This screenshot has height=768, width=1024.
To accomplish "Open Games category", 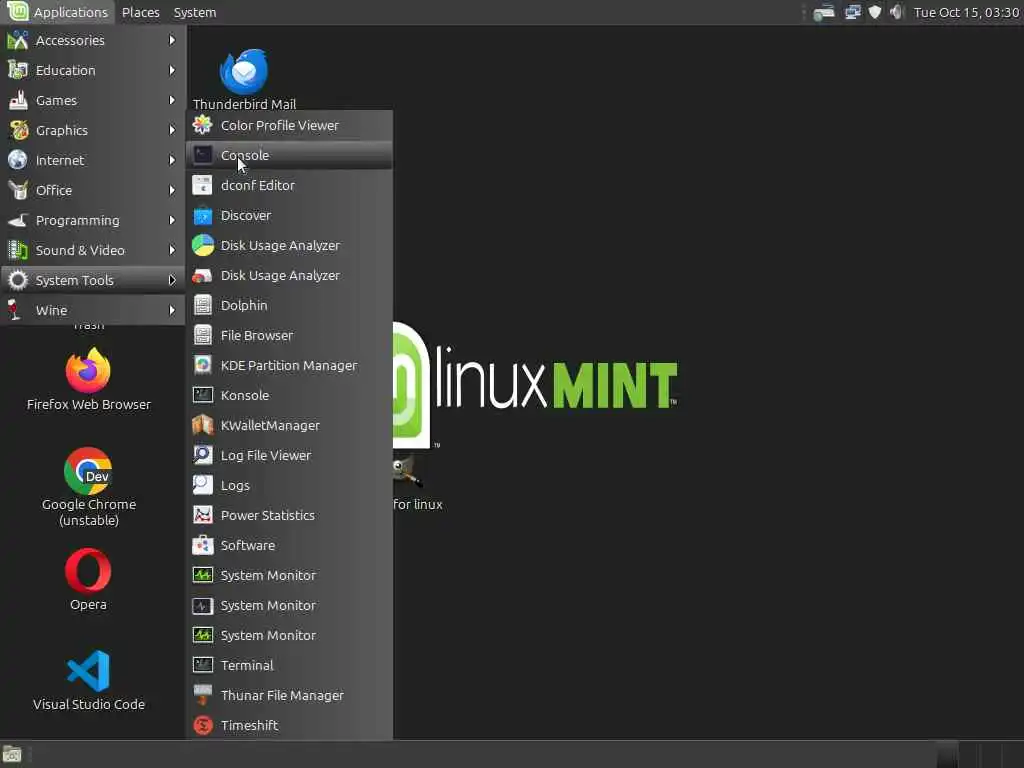I will pos(93,101).
